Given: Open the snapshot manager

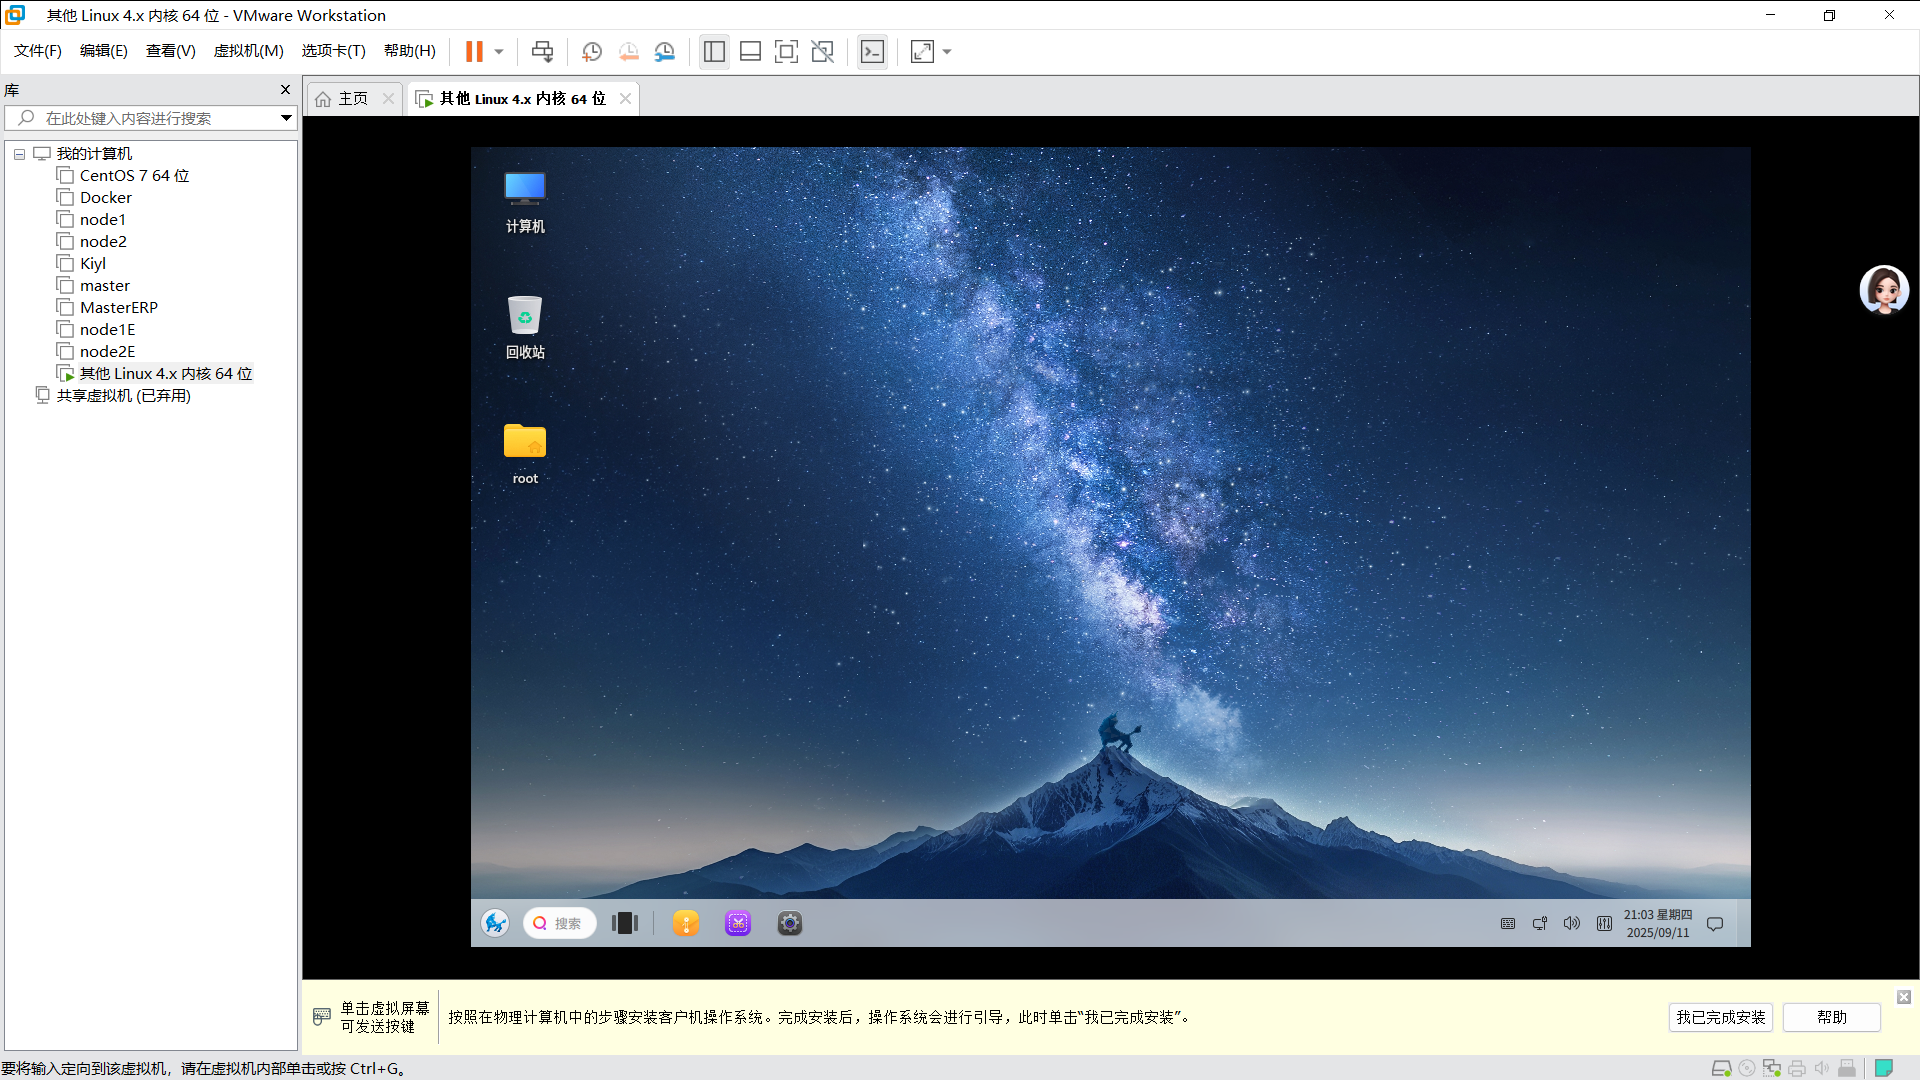Looking at the screenshot, I should coord(665,51).
